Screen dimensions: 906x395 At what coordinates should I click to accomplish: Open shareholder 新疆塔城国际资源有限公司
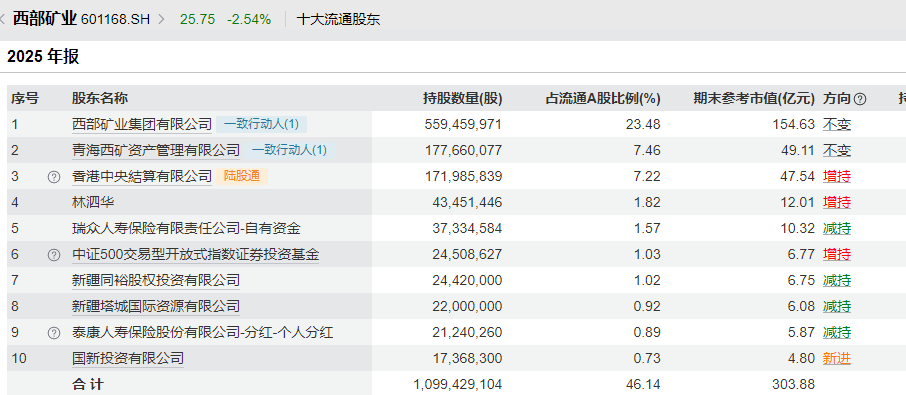(155, 307)
